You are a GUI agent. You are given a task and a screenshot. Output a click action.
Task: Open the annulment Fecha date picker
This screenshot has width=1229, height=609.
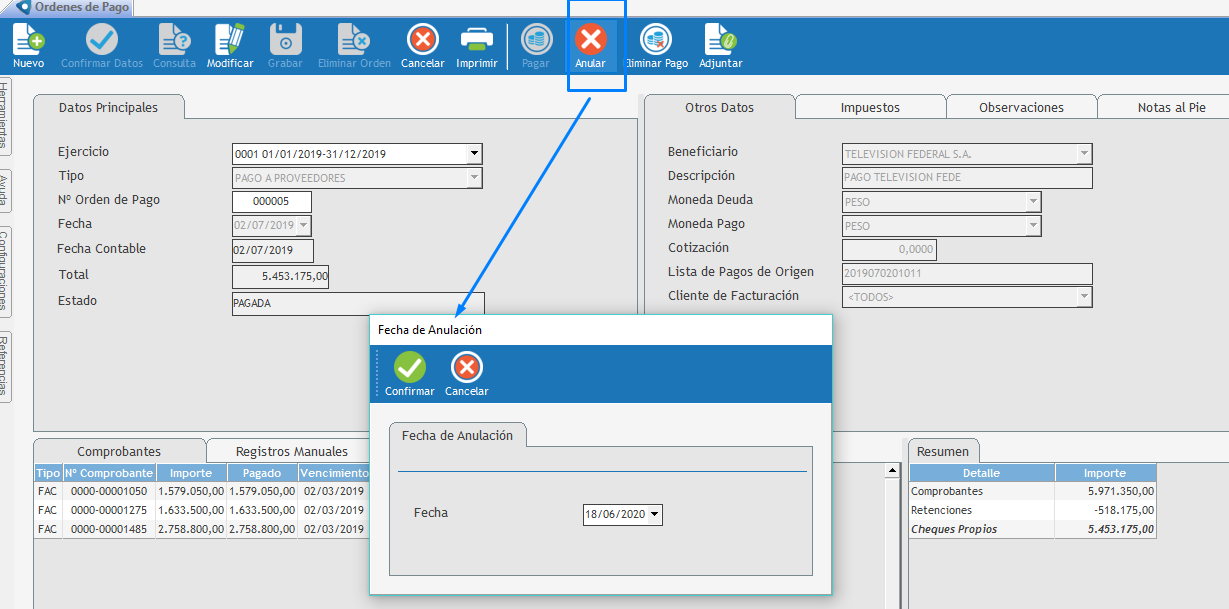(654, 514)
